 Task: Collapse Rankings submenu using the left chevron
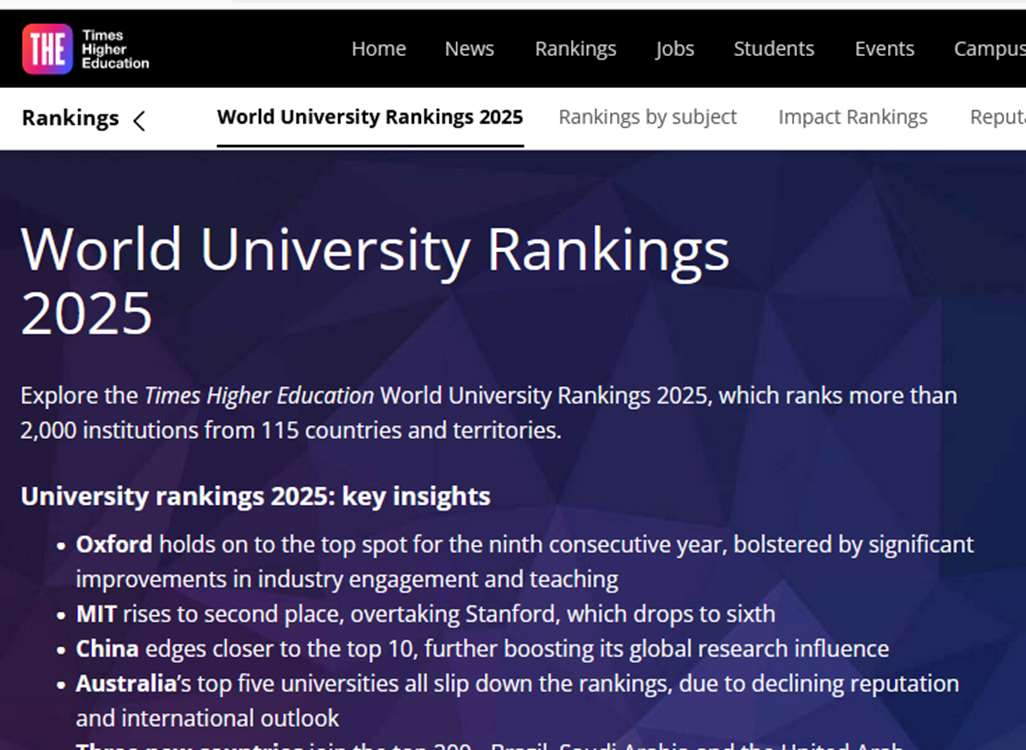coord(139,120)
